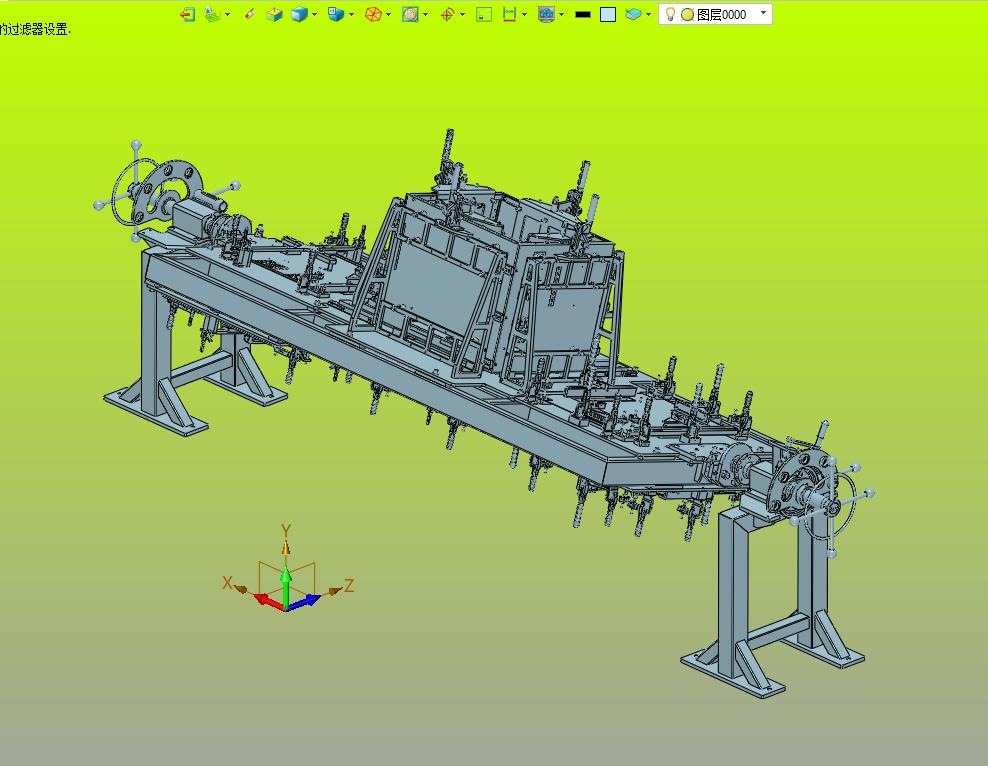The width and height of the screenshot is (988, 766).
Task: Click the crosshair target icon
Action: click(x=447, y=14)
